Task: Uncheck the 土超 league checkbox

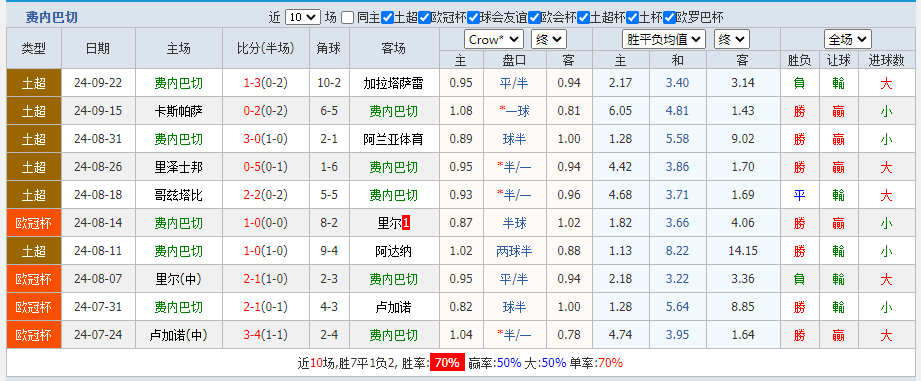Action: pos(387,18)
